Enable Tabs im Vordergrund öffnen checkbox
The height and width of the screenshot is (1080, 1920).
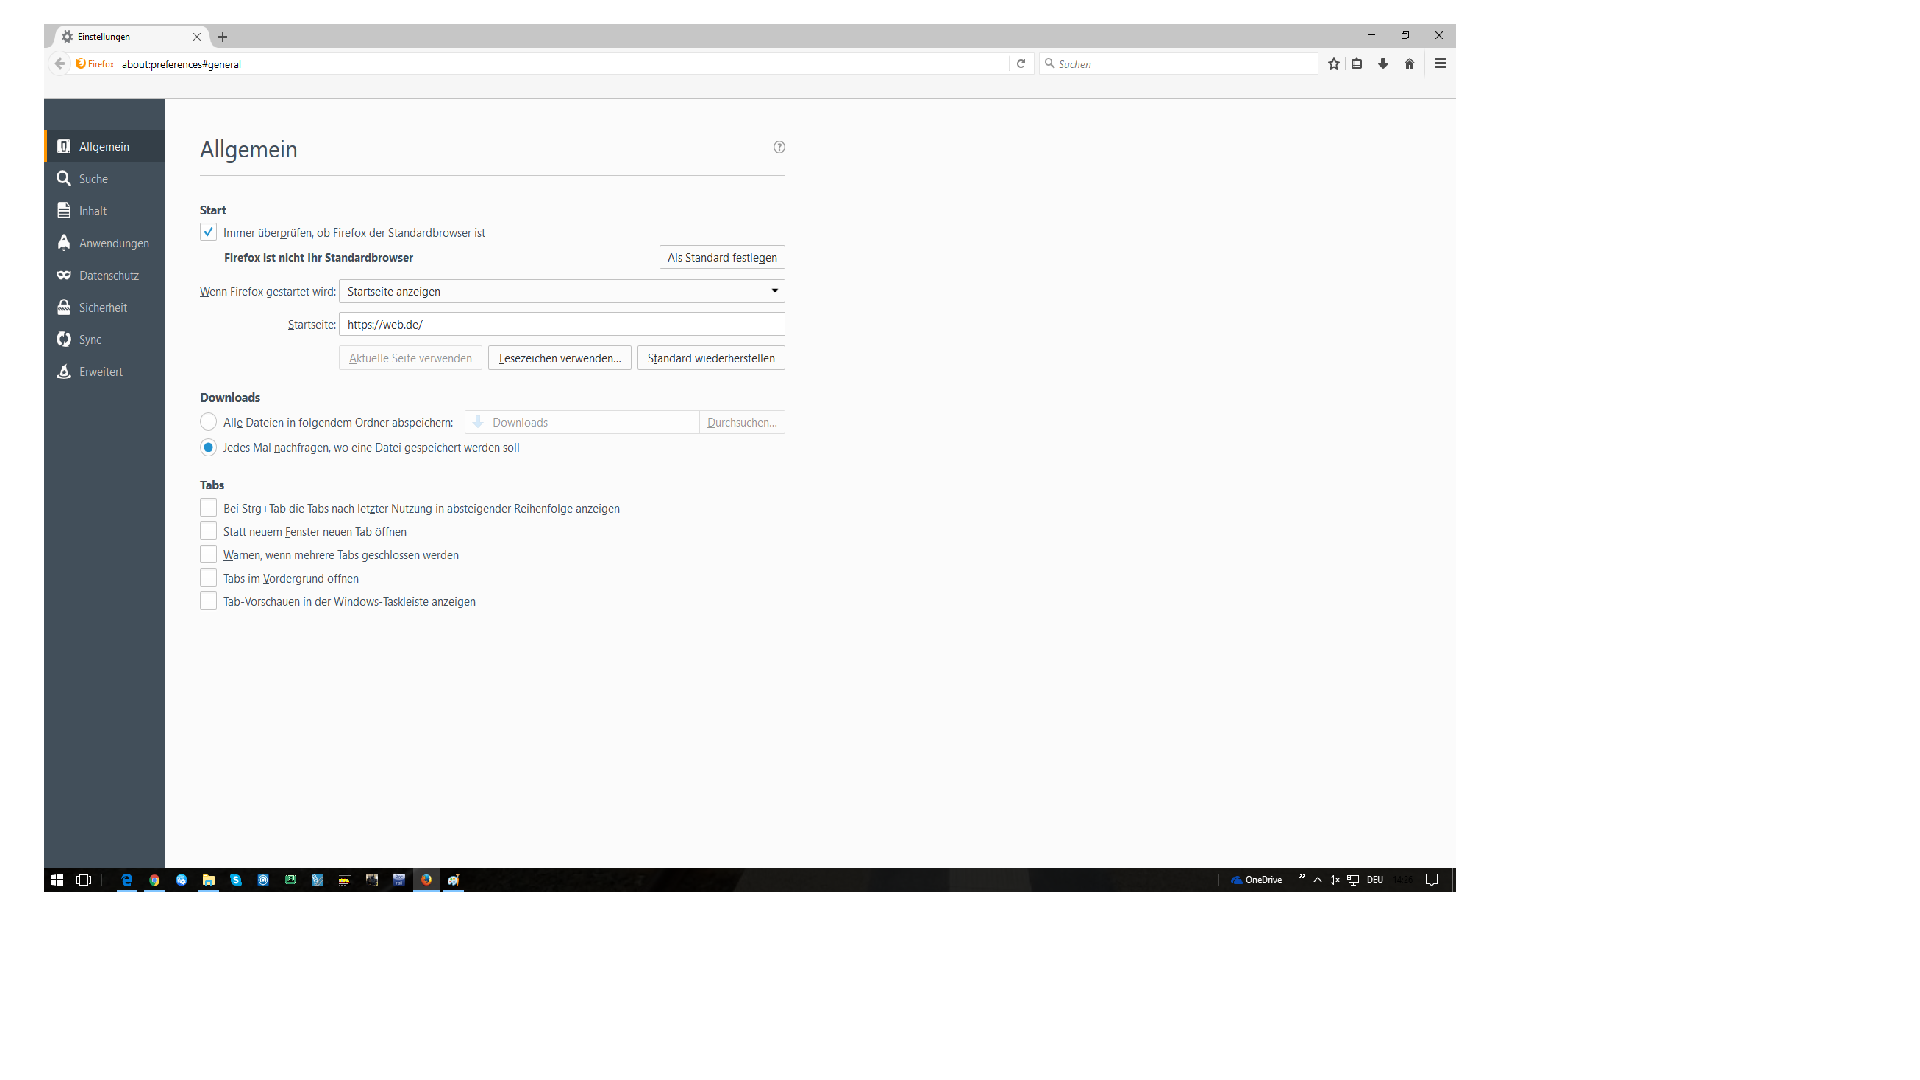[x=208, y=578]
